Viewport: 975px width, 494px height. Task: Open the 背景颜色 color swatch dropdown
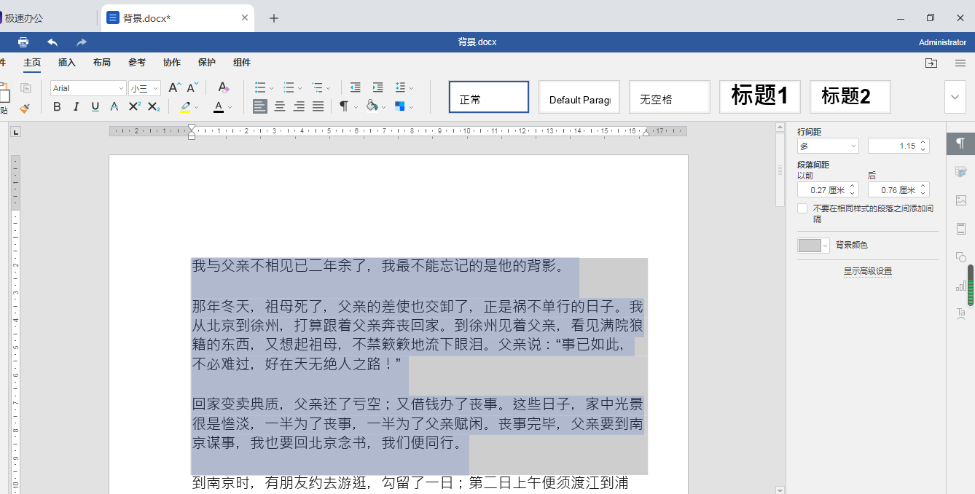tap(813, 245)
